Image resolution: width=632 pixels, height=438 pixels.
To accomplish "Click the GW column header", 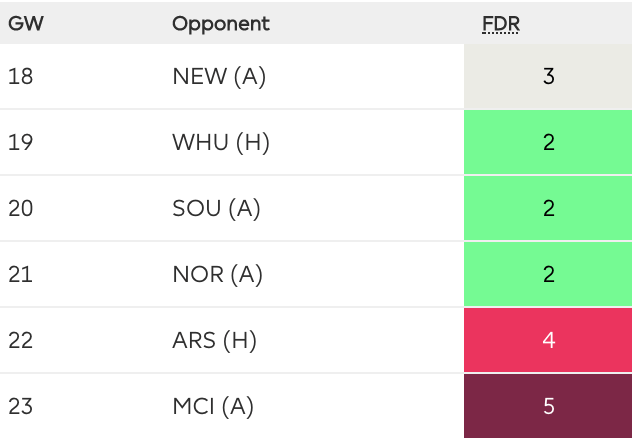I will [x=25, y=23].
